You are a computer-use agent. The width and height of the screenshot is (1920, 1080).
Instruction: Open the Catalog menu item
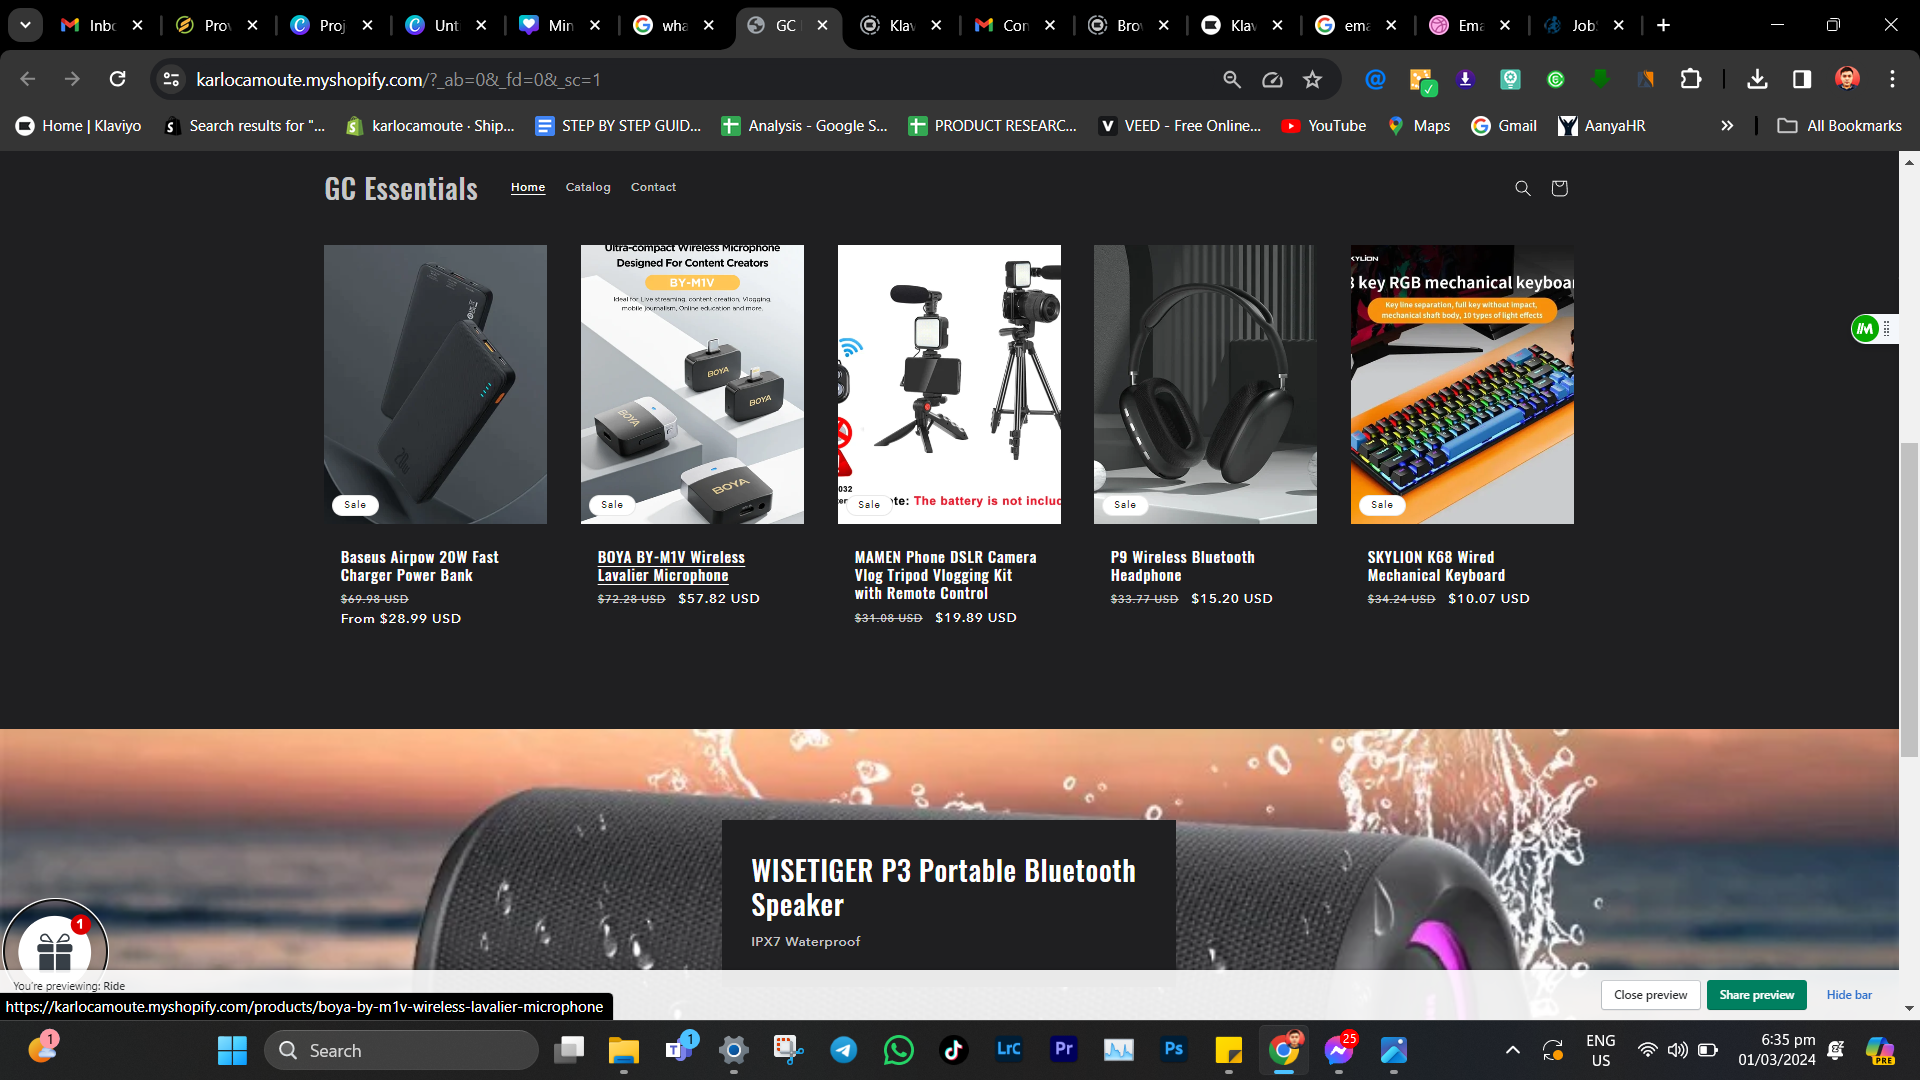(588, 187)
